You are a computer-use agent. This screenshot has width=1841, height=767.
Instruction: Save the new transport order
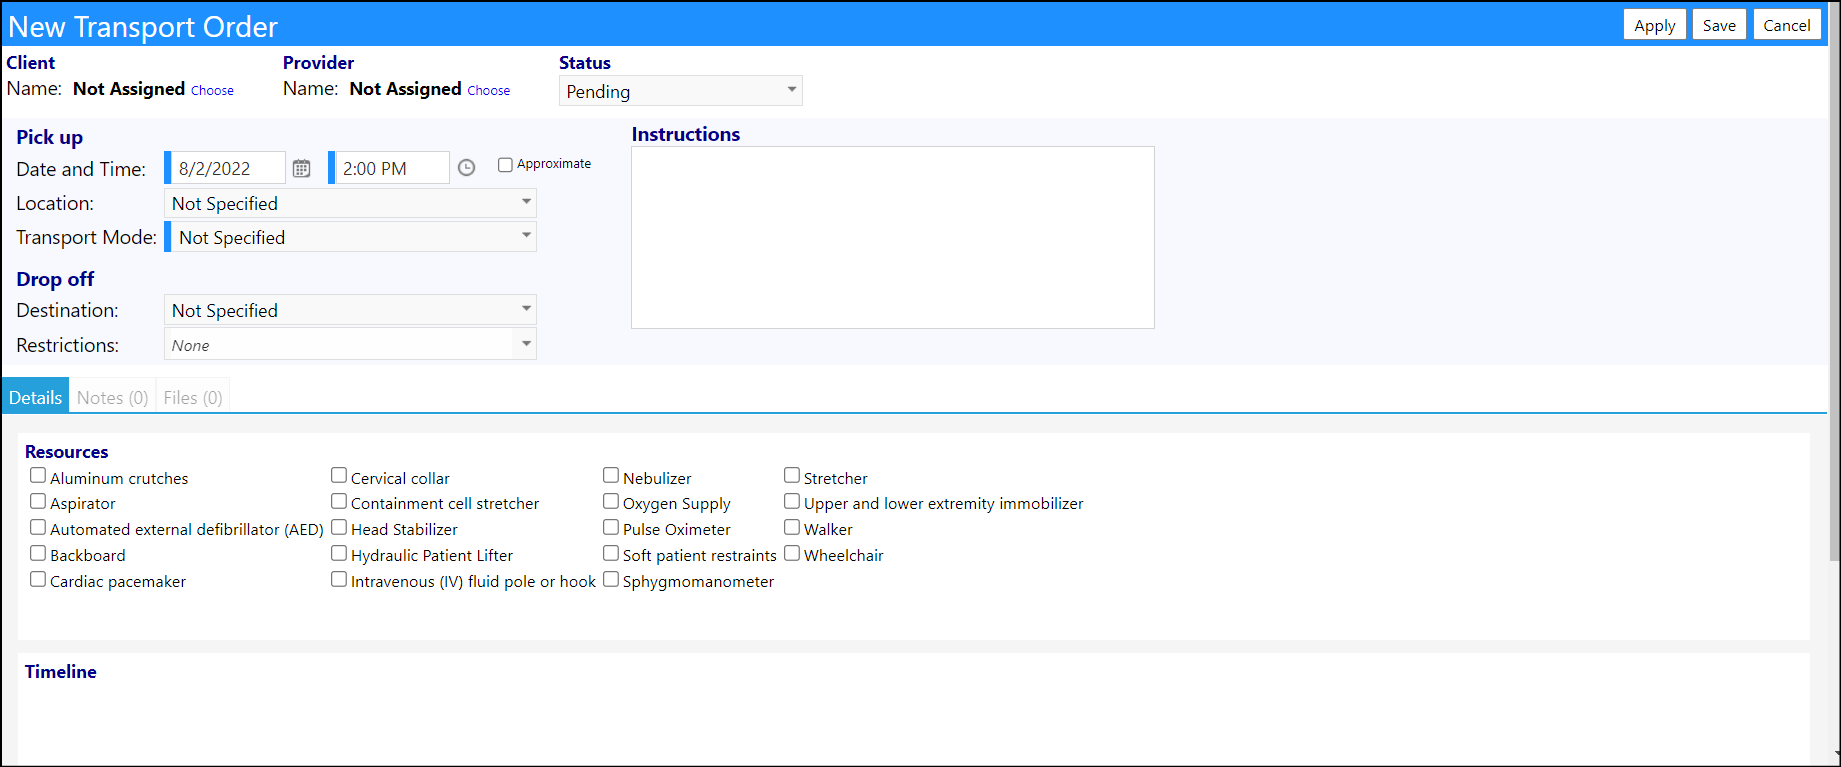1719,25
